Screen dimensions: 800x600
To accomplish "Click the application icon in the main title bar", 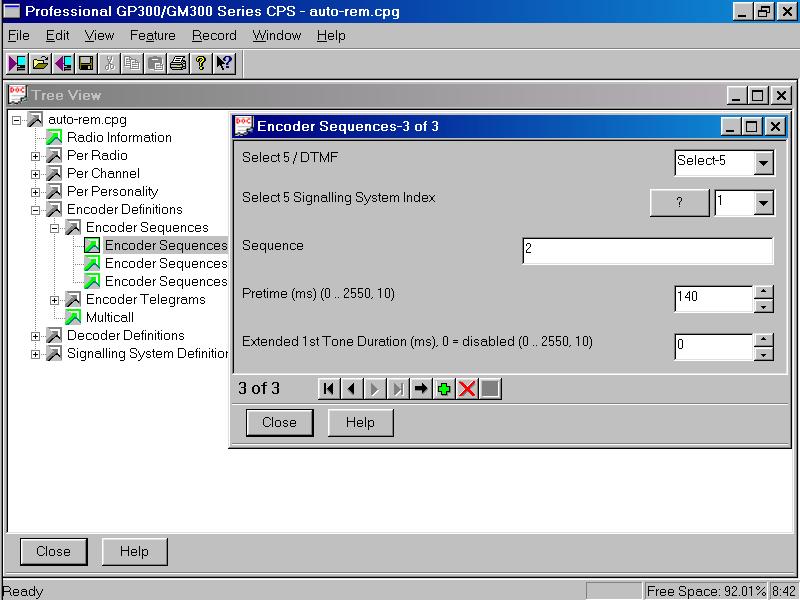I will point(12,11).
